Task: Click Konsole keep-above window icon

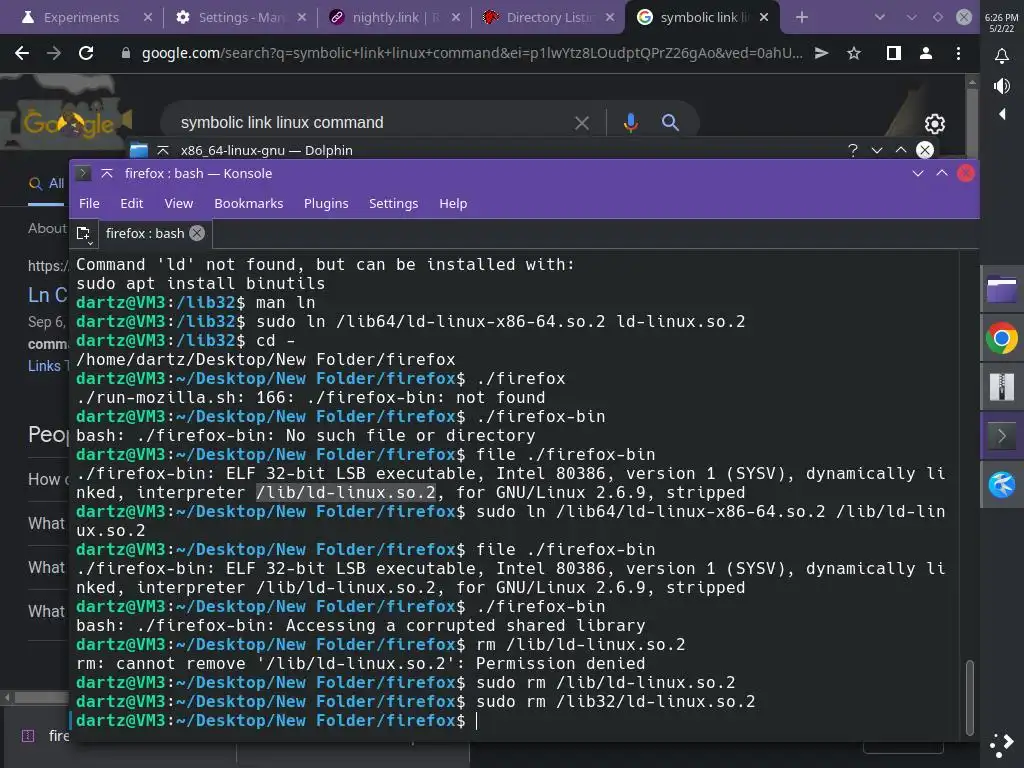Action: point(107,174)
